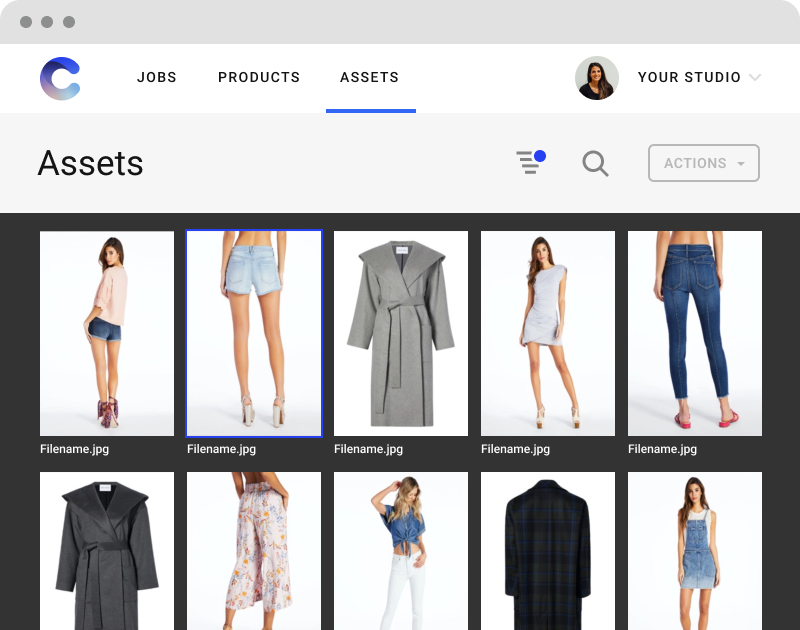Pick the denim tie-front top and white jeans photo
Image resolution: width=800 pixels, height=630 pixels.
tap(401, 551)
